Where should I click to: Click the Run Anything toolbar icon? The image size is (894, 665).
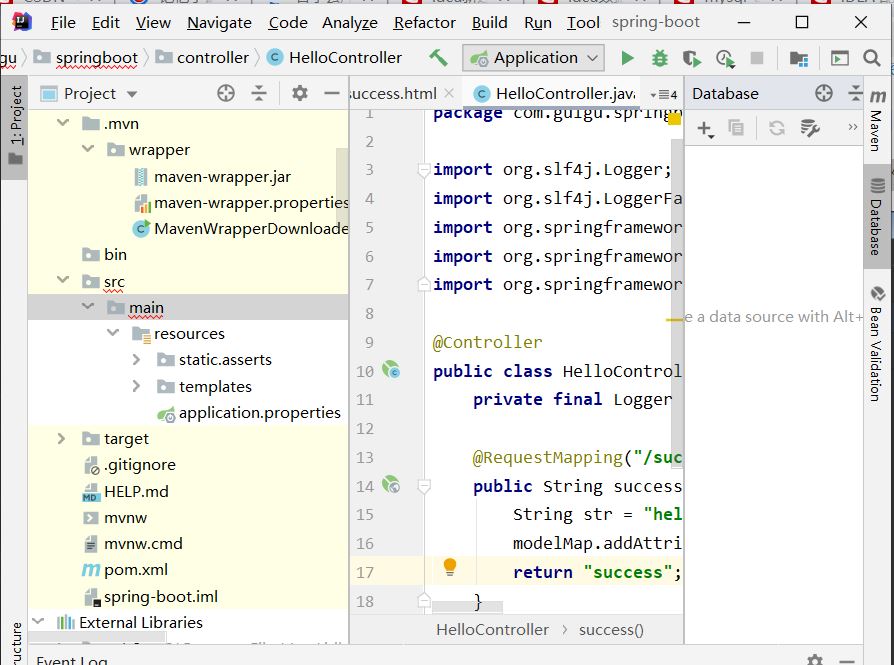[x=839, y=58]
